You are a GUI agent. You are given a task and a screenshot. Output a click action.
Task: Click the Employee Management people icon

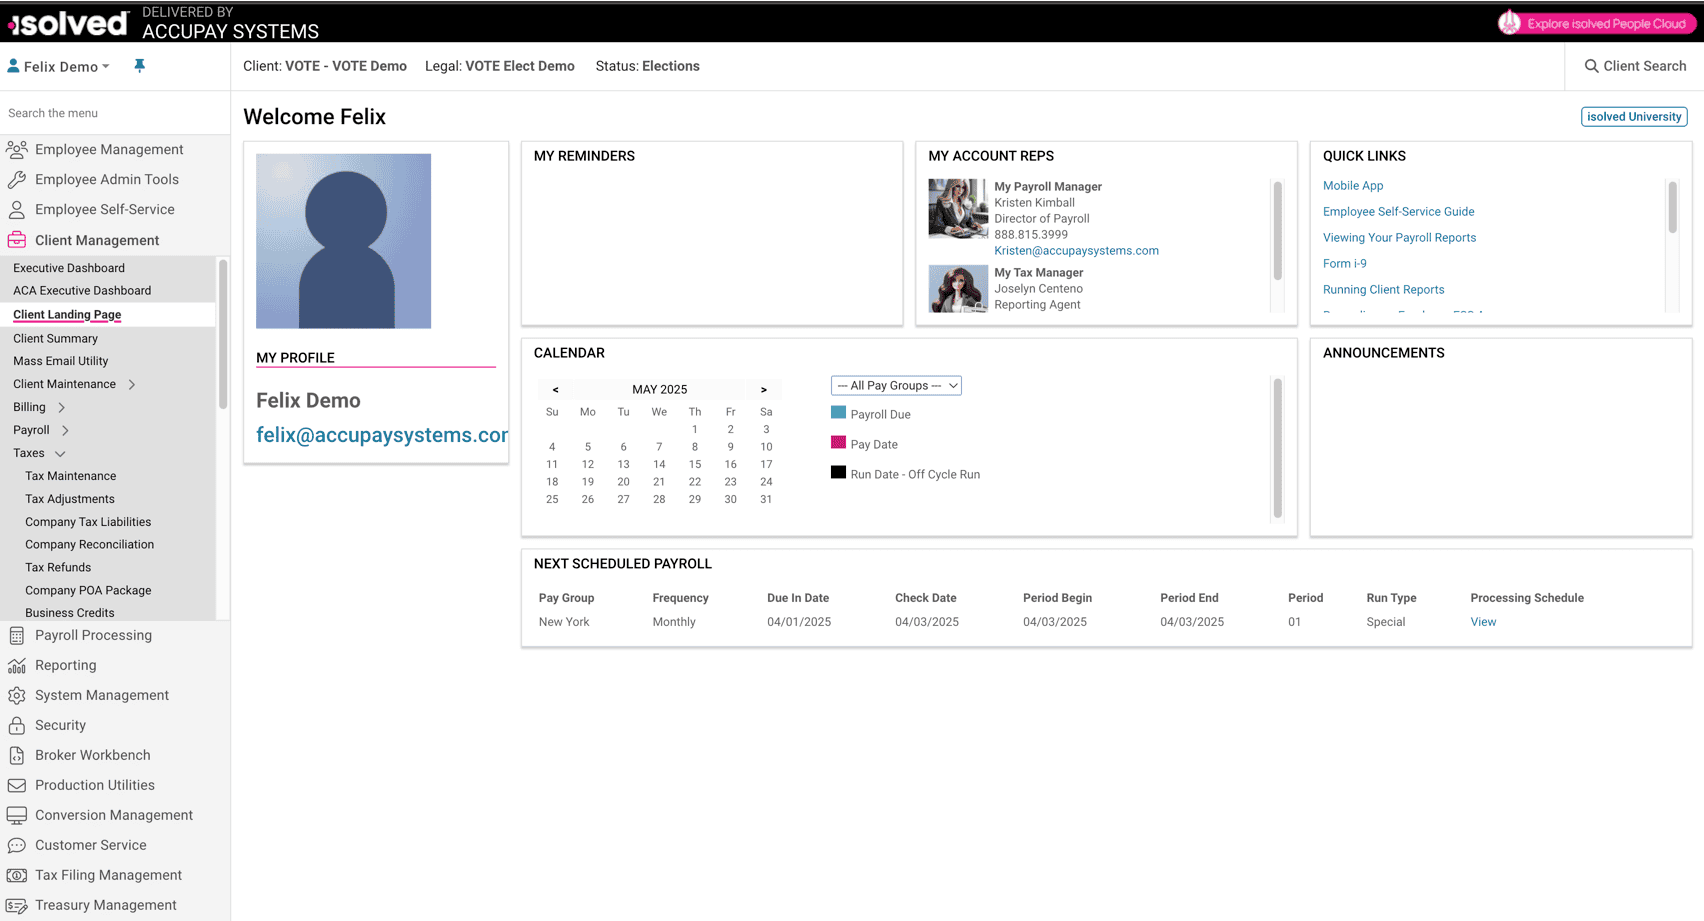click(17, 150)
